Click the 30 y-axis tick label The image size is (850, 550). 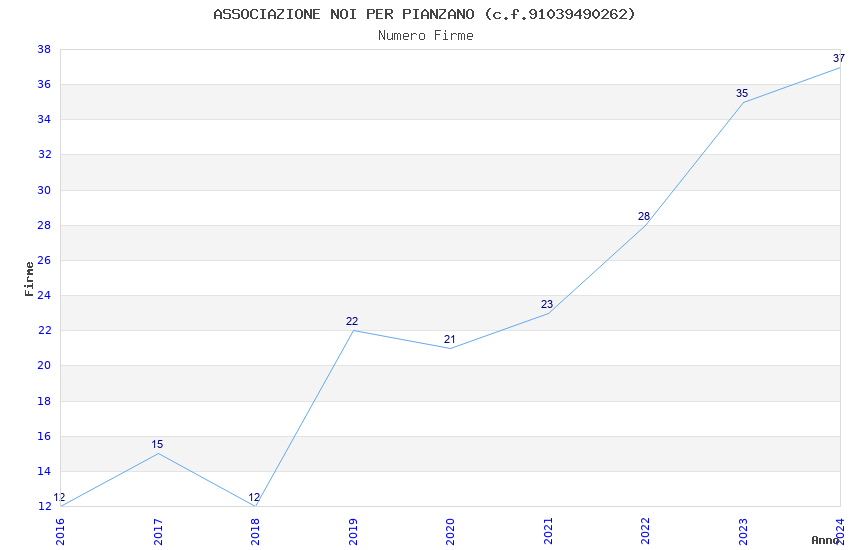point(44,190)
